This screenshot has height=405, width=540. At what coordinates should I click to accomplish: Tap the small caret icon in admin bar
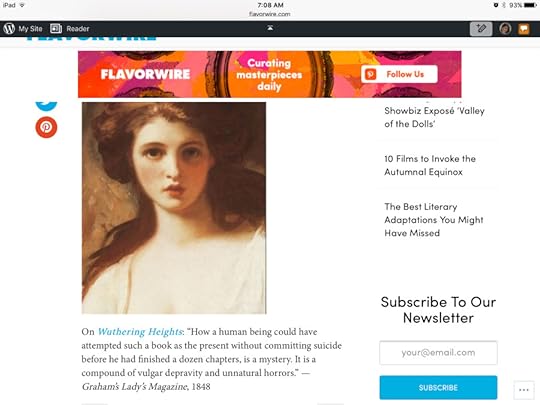tap(270, 28)
